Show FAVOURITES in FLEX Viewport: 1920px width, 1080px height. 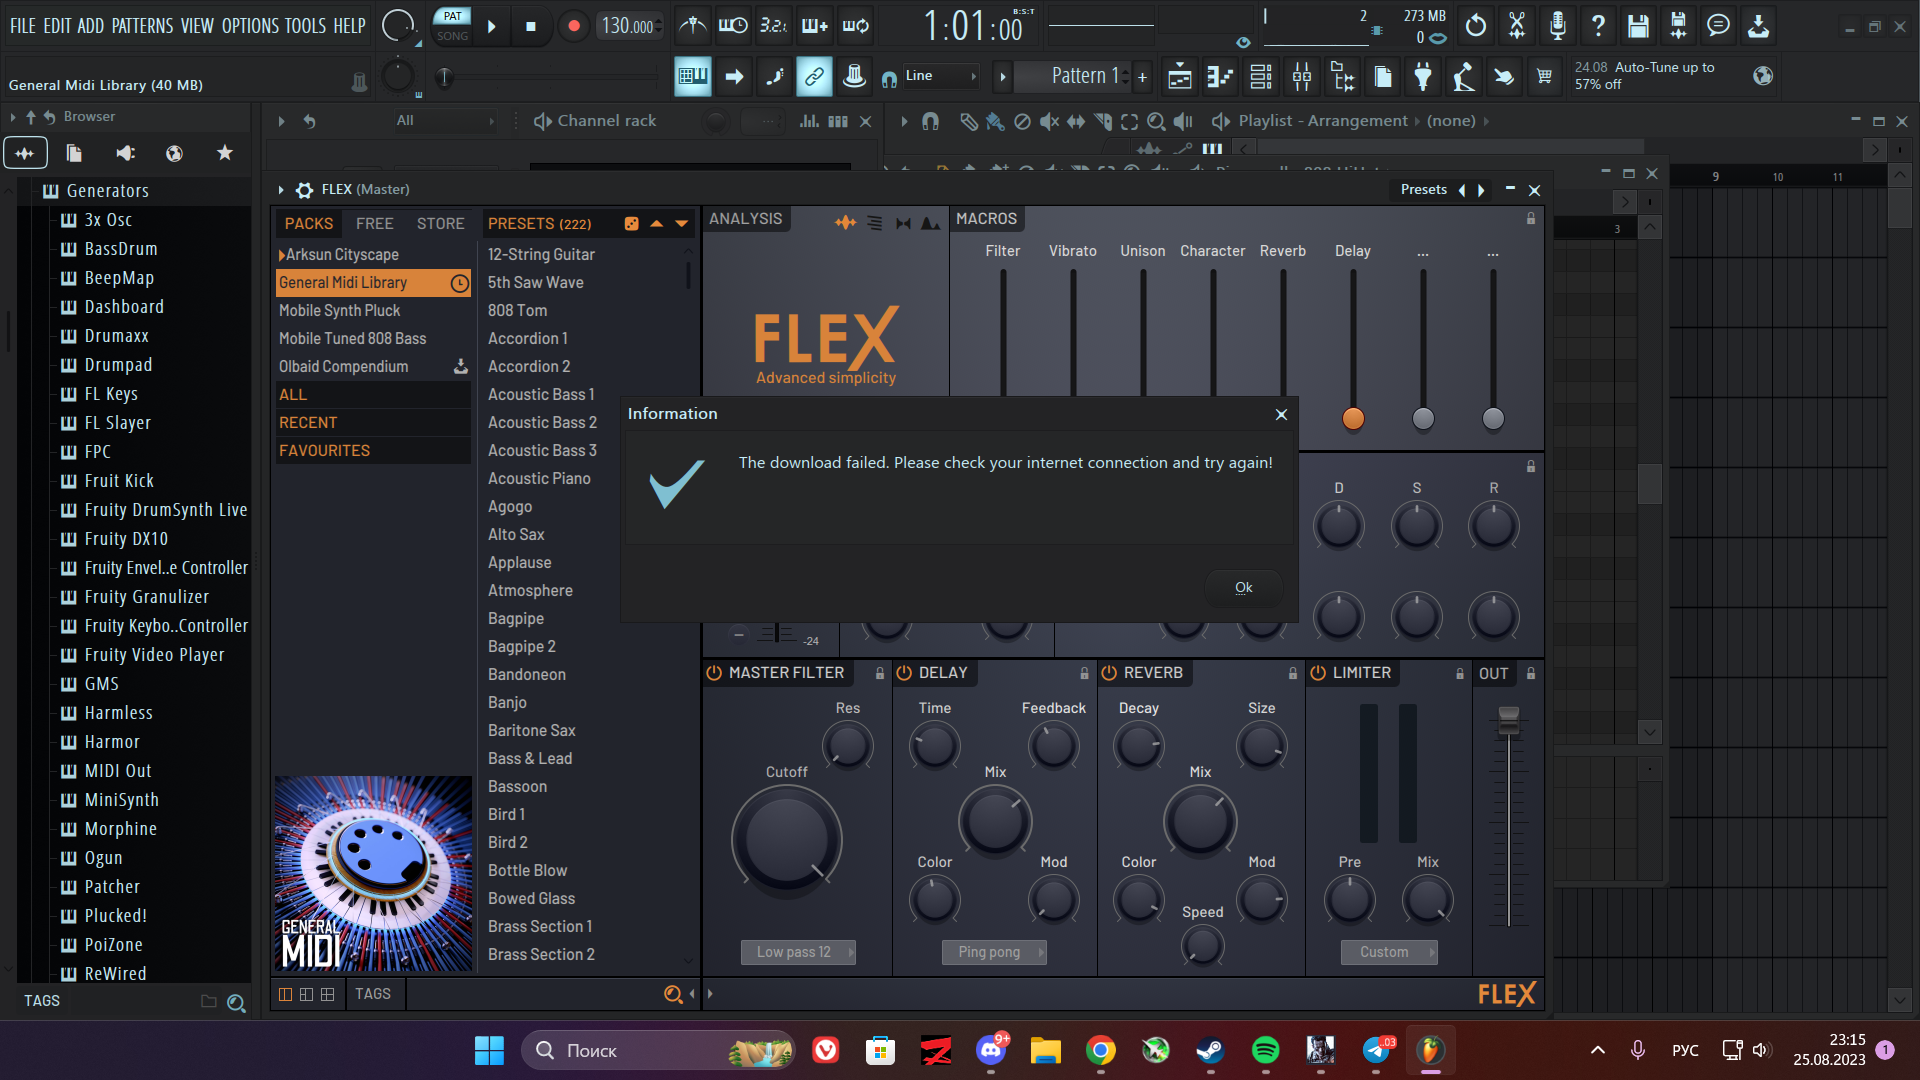(x=373, y=451)
